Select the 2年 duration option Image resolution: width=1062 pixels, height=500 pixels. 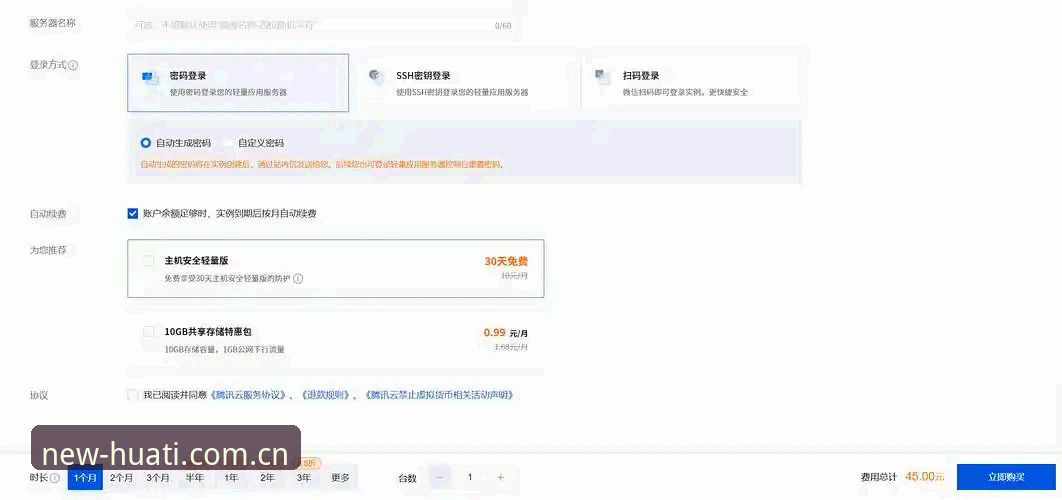[268, 478]
